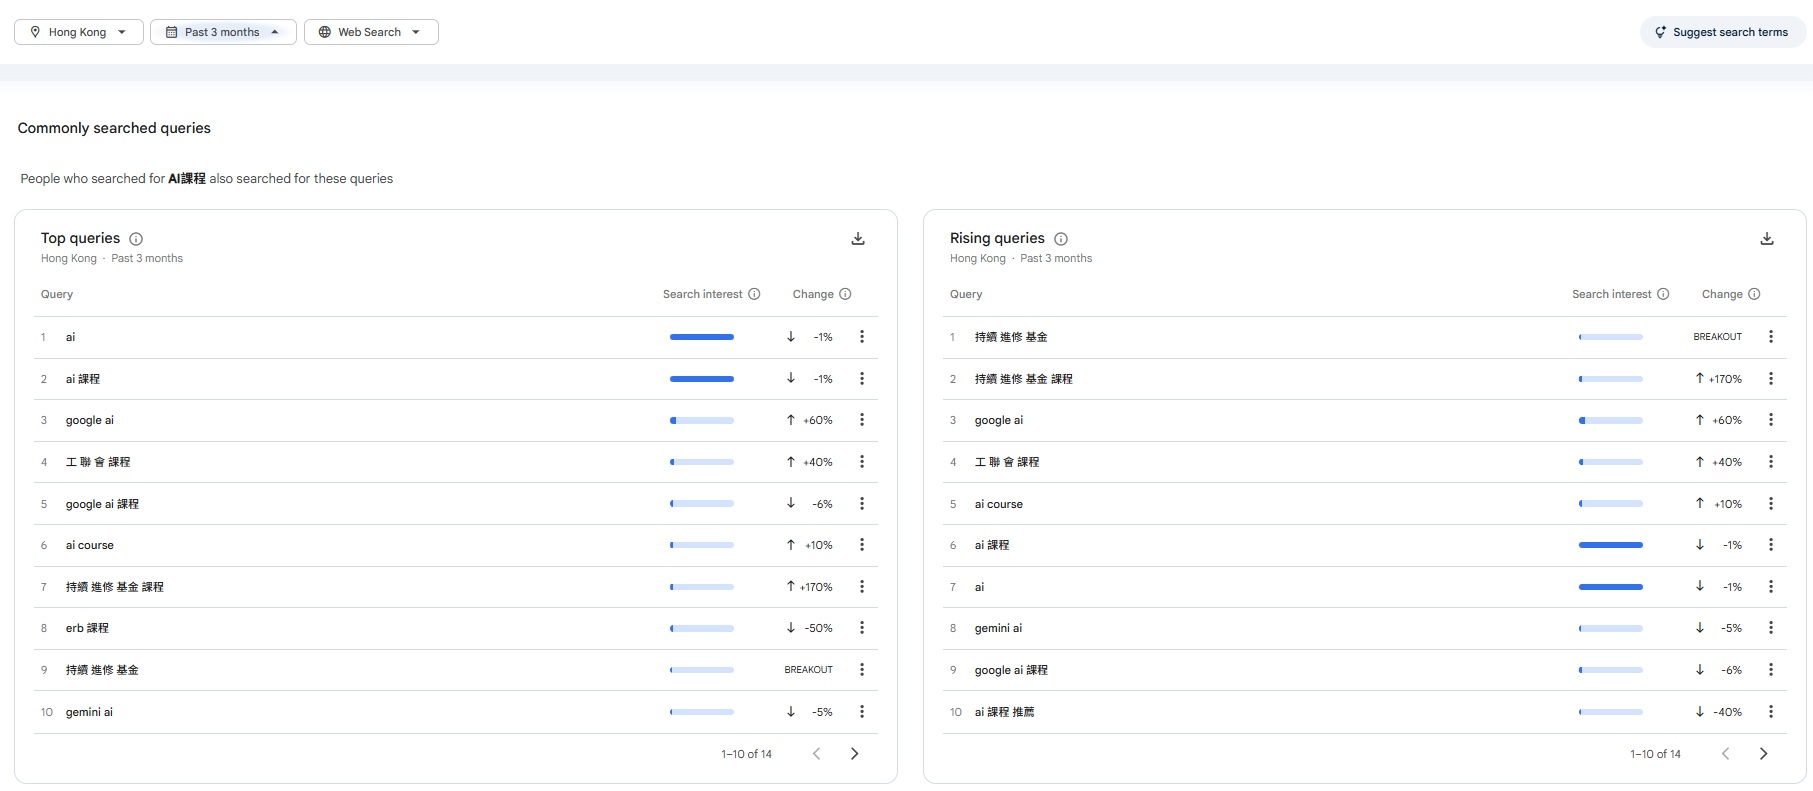
Task: Show Search interest info in Top queries
Action: [754, 294]
